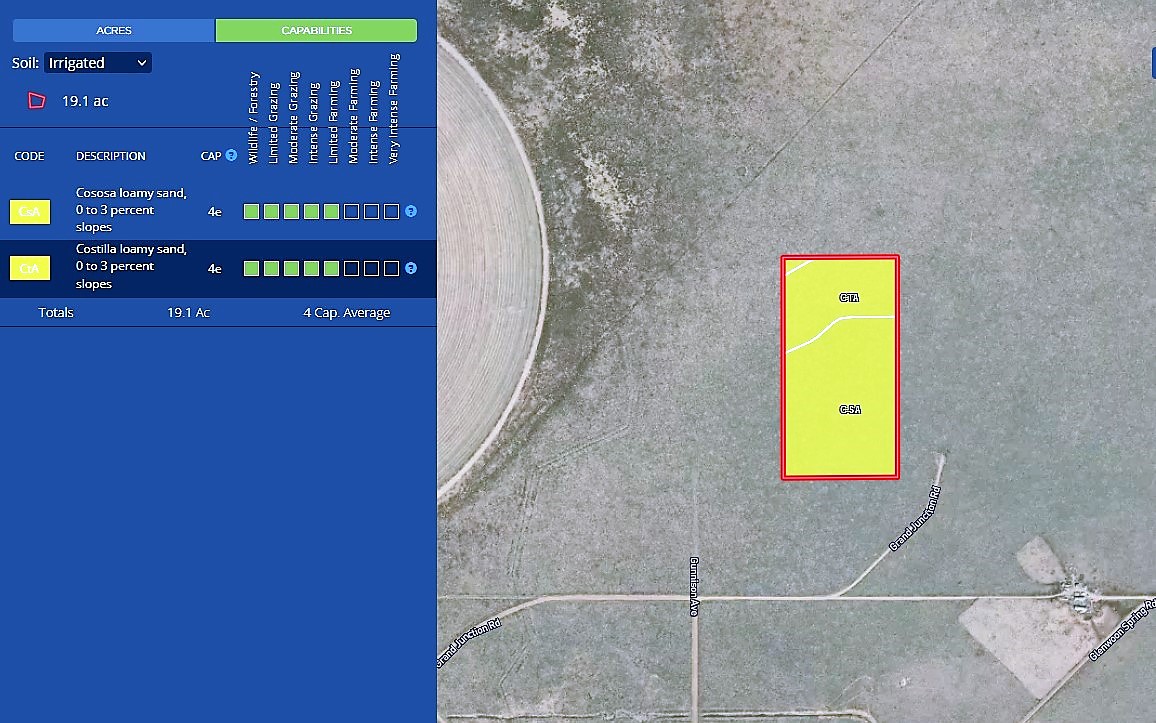Click the CODE column header
This screenshot has width=1156, height=723.
pos(30,156)
